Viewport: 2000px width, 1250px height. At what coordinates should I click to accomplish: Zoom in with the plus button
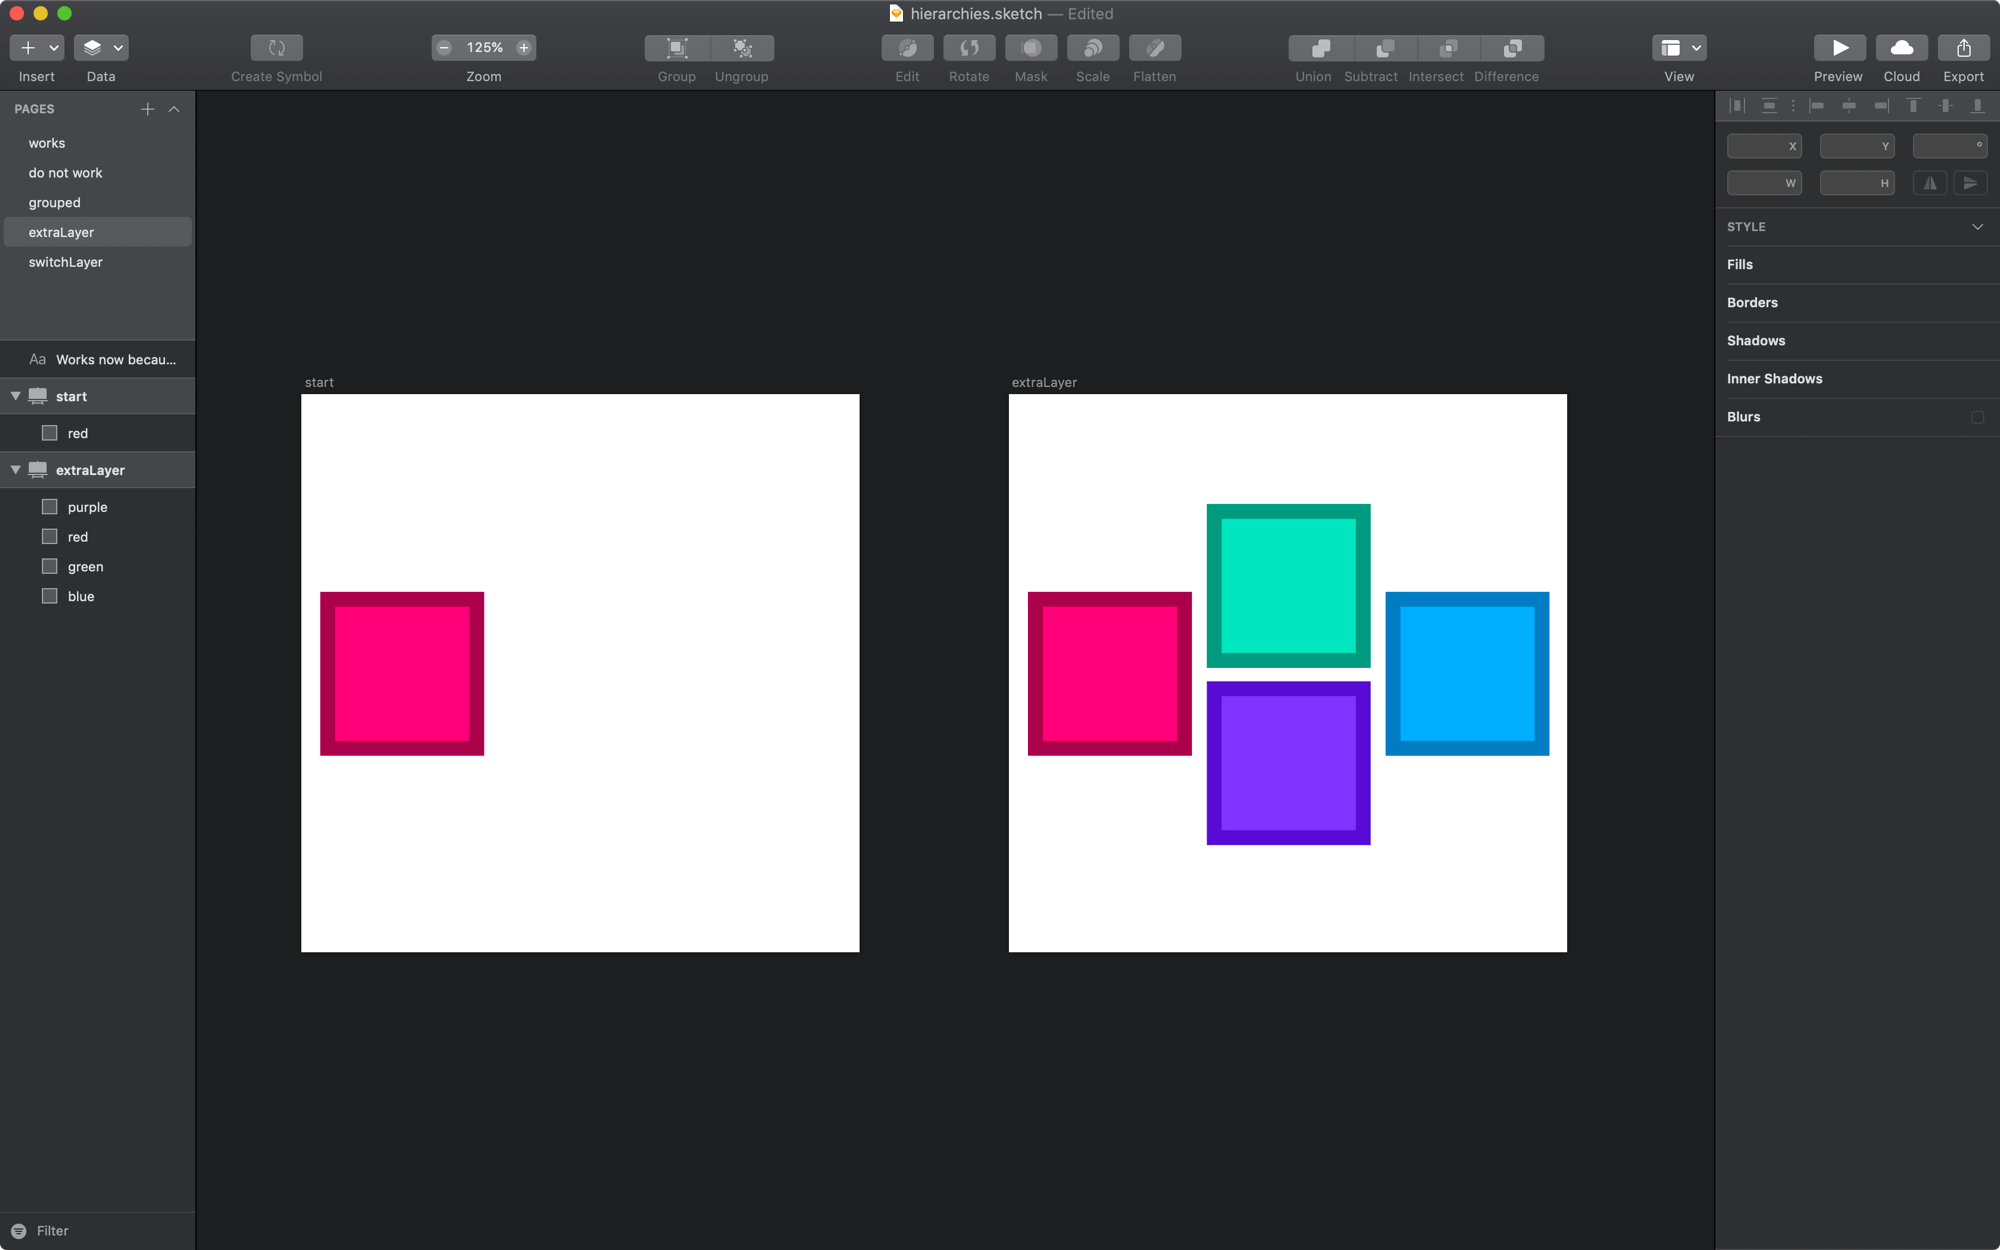point(524,48)
